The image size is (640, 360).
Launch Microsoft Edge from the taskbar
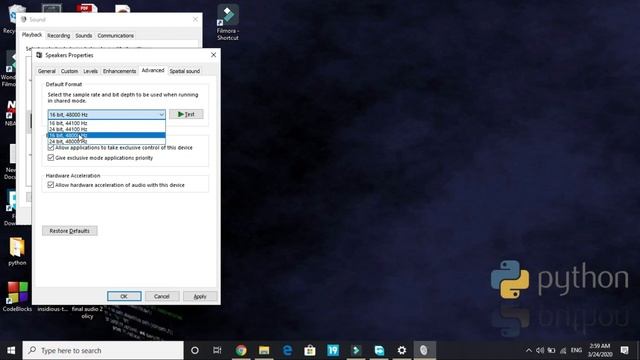[x=287, y=350]
